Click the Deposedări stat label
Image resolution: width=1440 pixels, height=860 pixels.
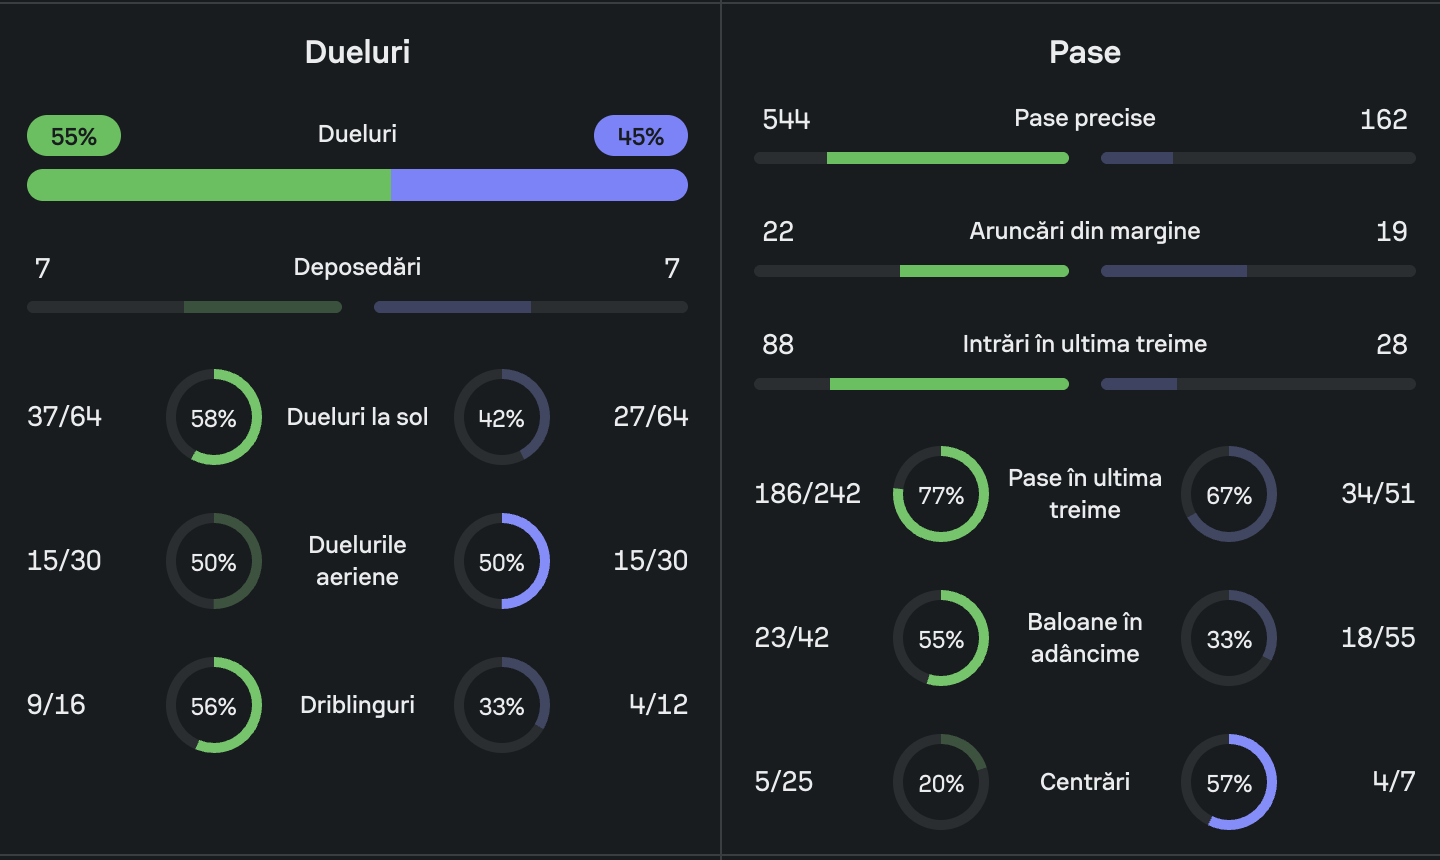pyautogui.click(x=357, y=267)
